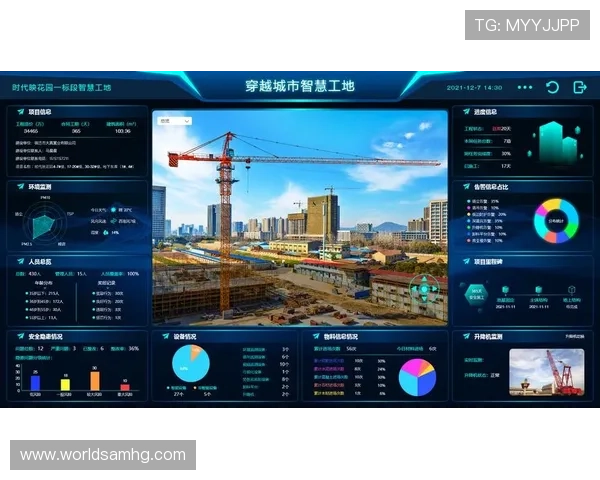
Task: Select the 环境监测 panel title
Action: coord(40,187)
